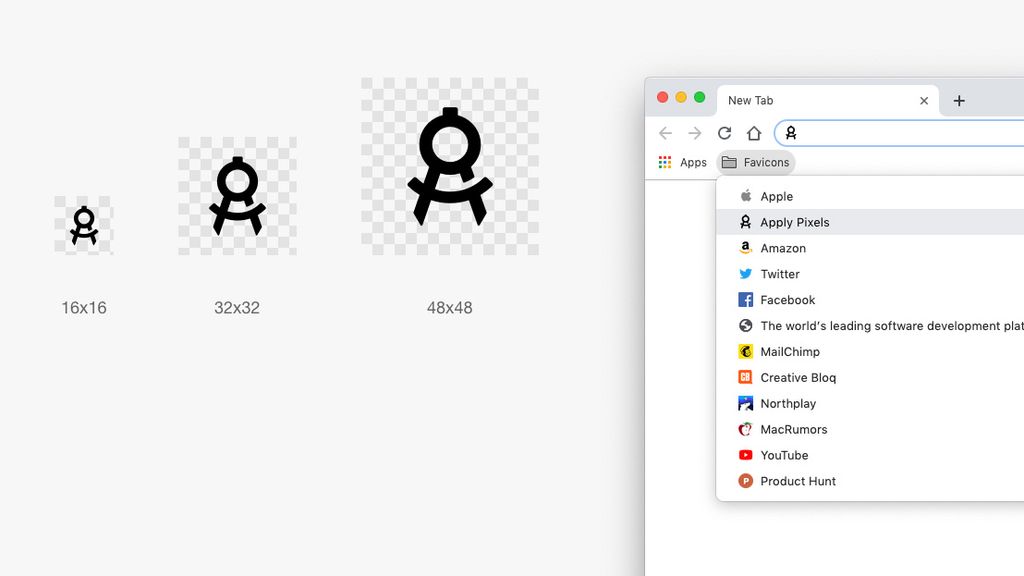Click the MailChimp monkey favicon
Viewport: 1024px width, 576px height.
[x=746, y=351]
